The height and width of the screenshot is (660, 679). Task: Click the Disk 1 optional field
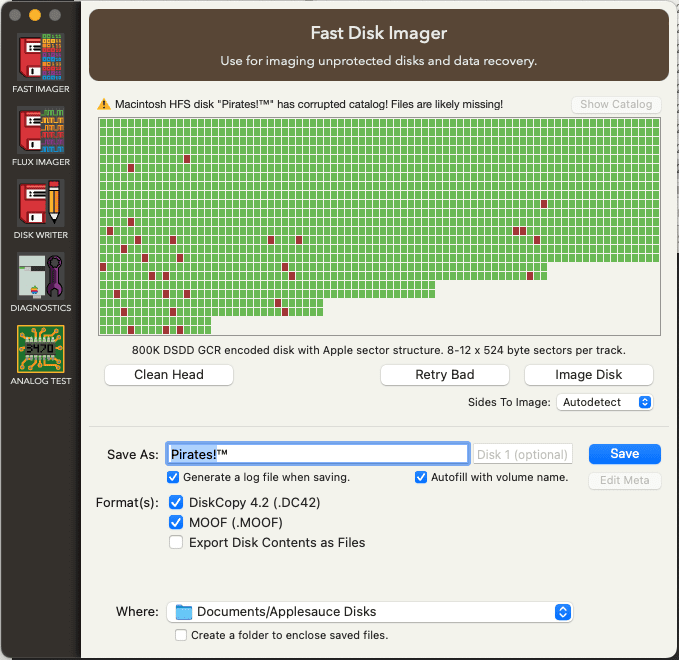point(523,455)
